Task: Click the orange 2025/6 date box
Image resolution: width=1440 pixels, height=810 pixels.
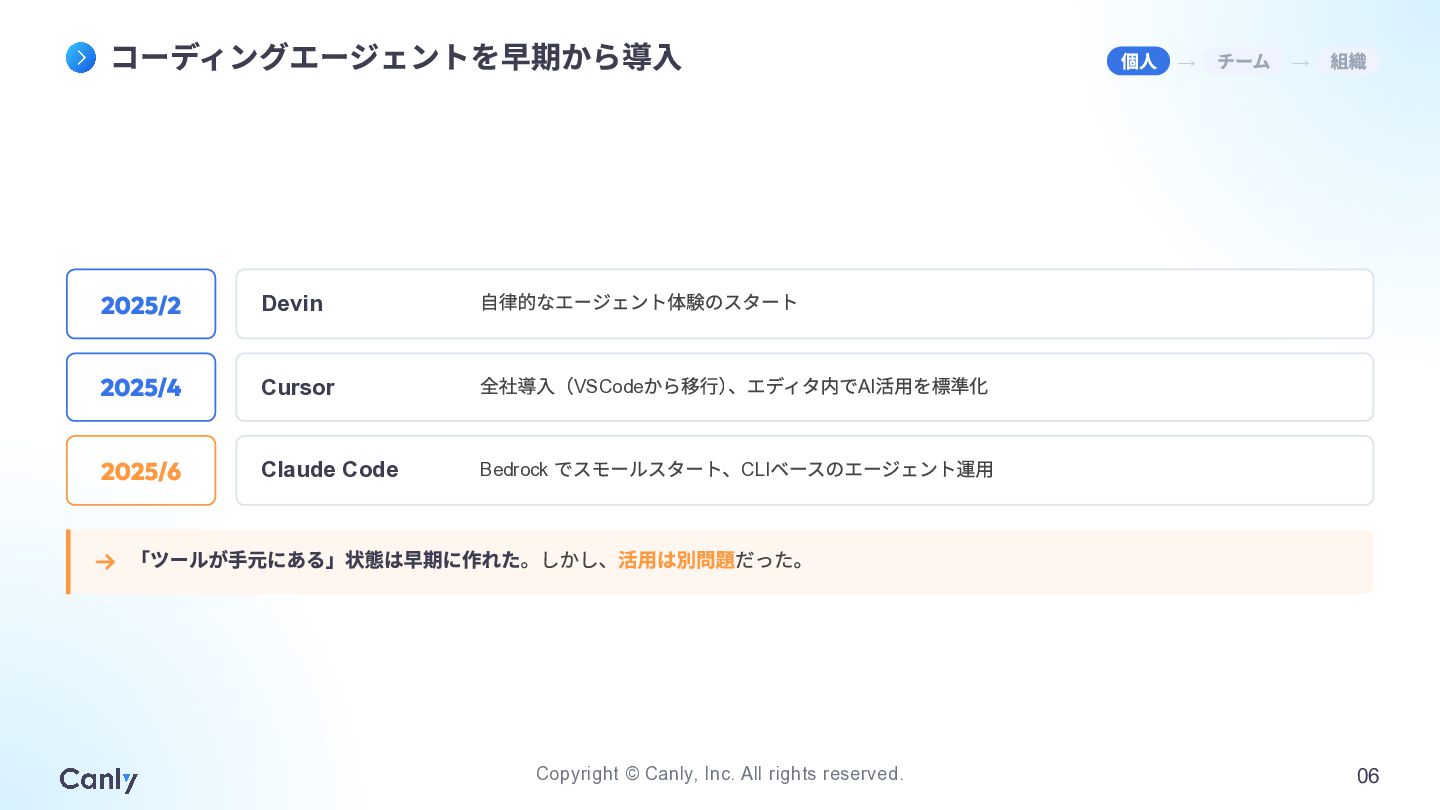Action: coord(141,470)
